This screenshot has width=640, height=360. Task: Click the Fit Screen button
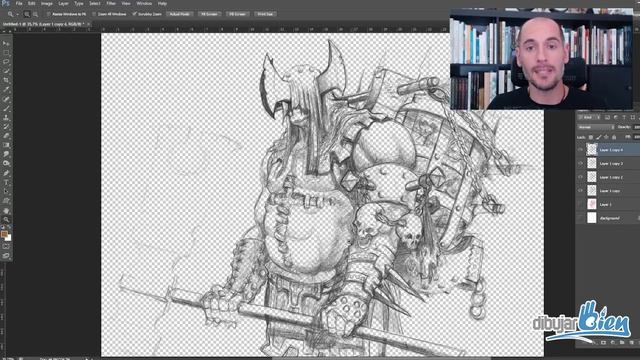point(210,14)
